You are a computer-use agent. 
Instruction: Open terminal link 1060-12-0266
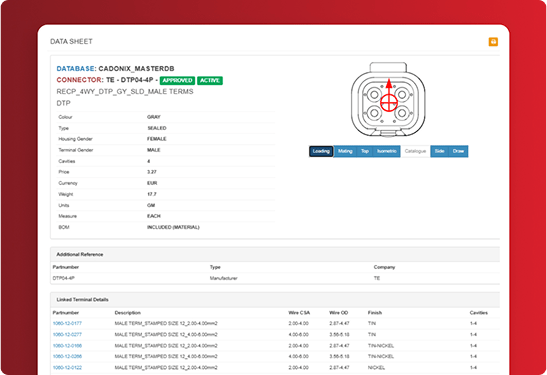67,357
